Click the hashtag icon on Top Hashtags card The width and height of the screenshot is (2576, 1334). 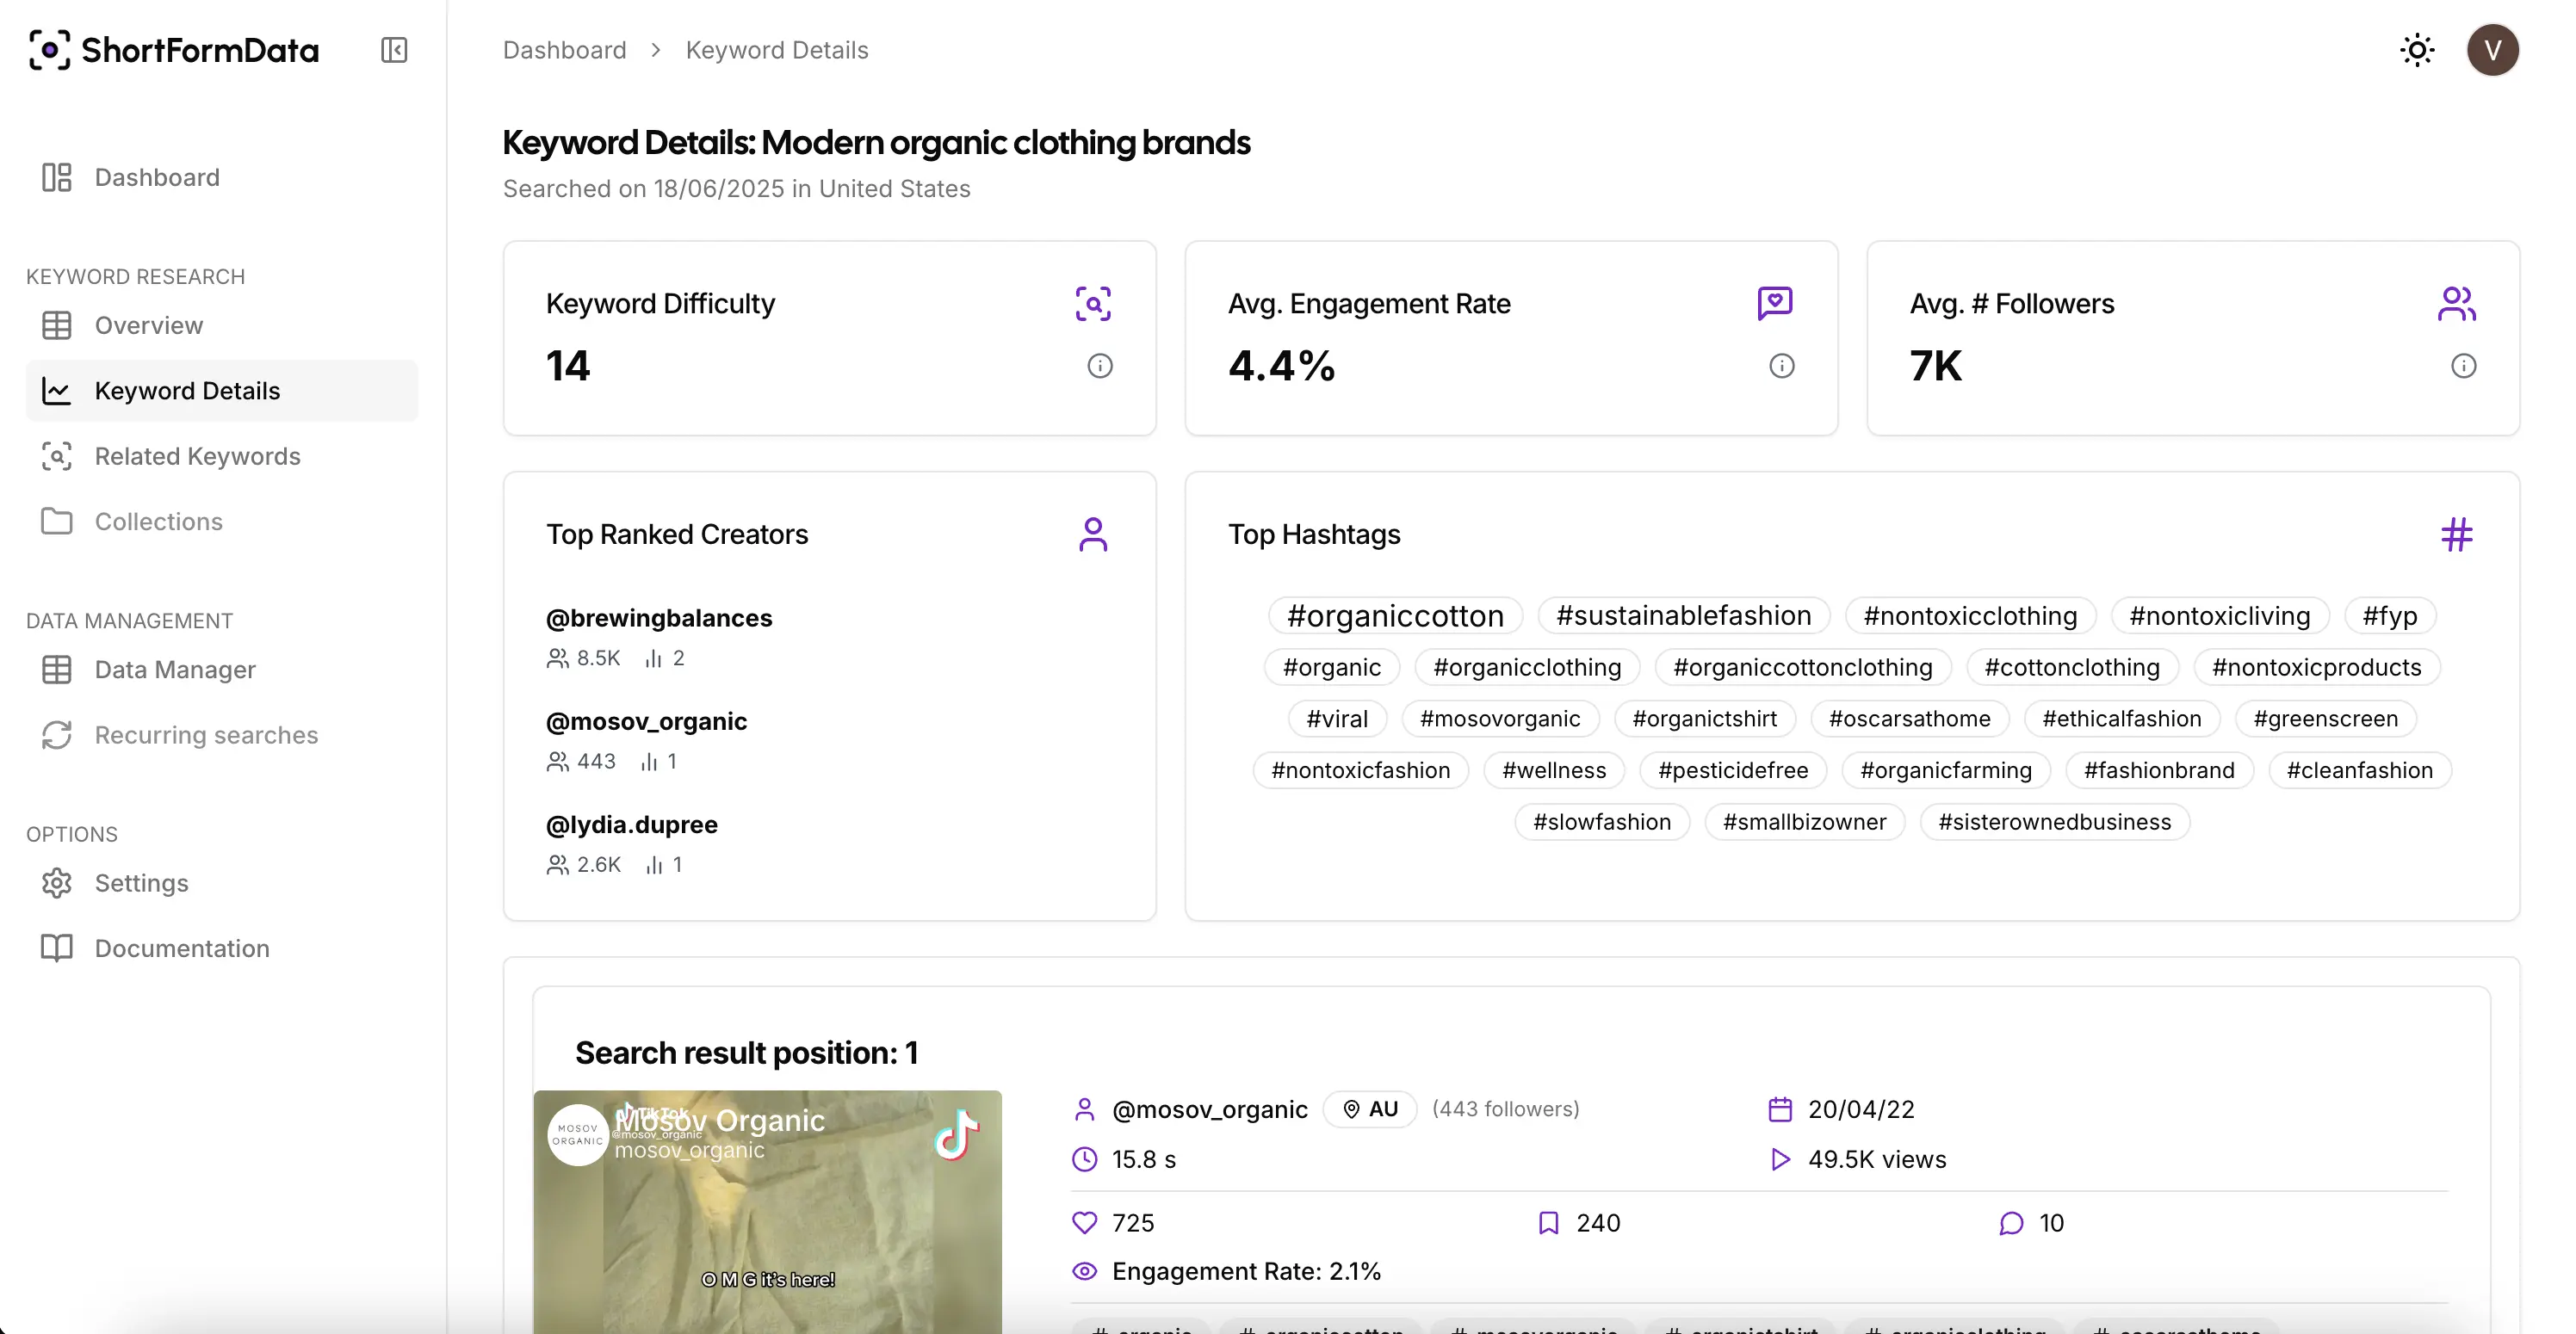[2458, 534]
